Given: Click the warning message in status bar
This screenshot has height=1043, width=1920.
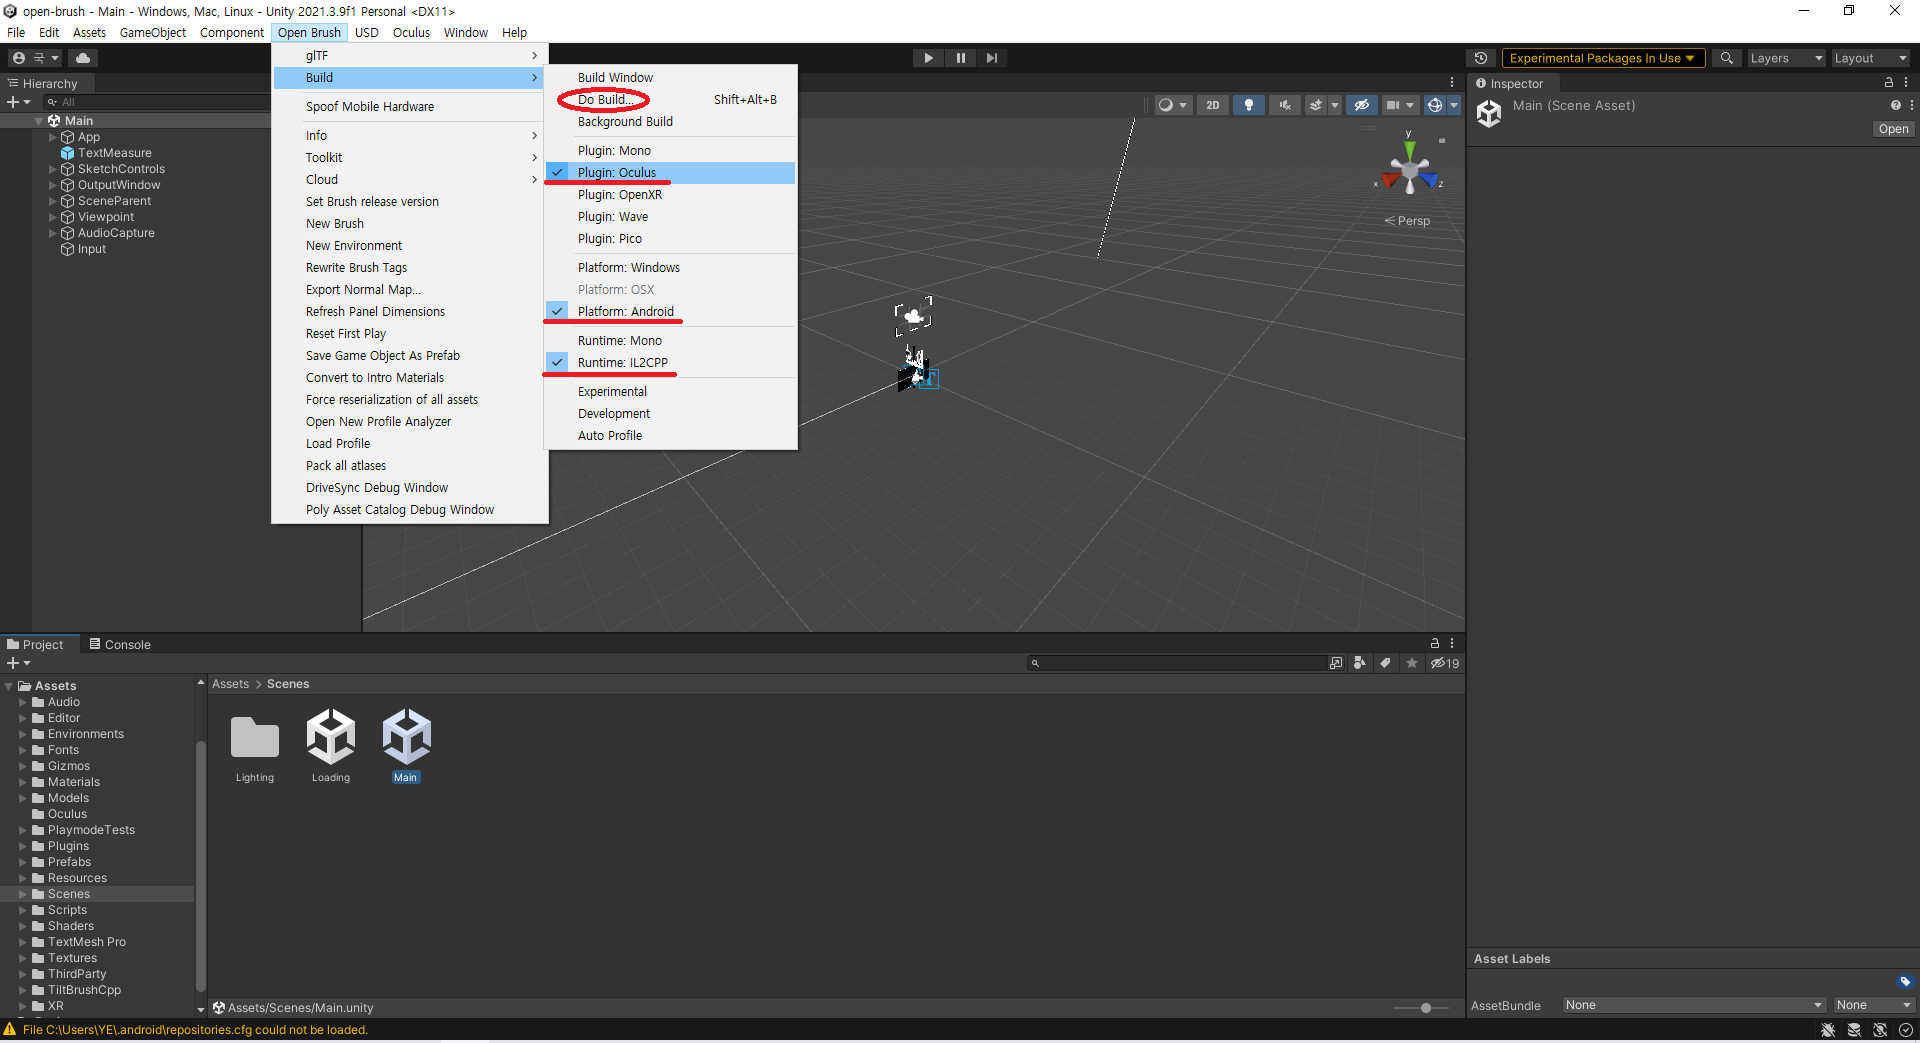Looking at the screenshot, I should 195,1030.
